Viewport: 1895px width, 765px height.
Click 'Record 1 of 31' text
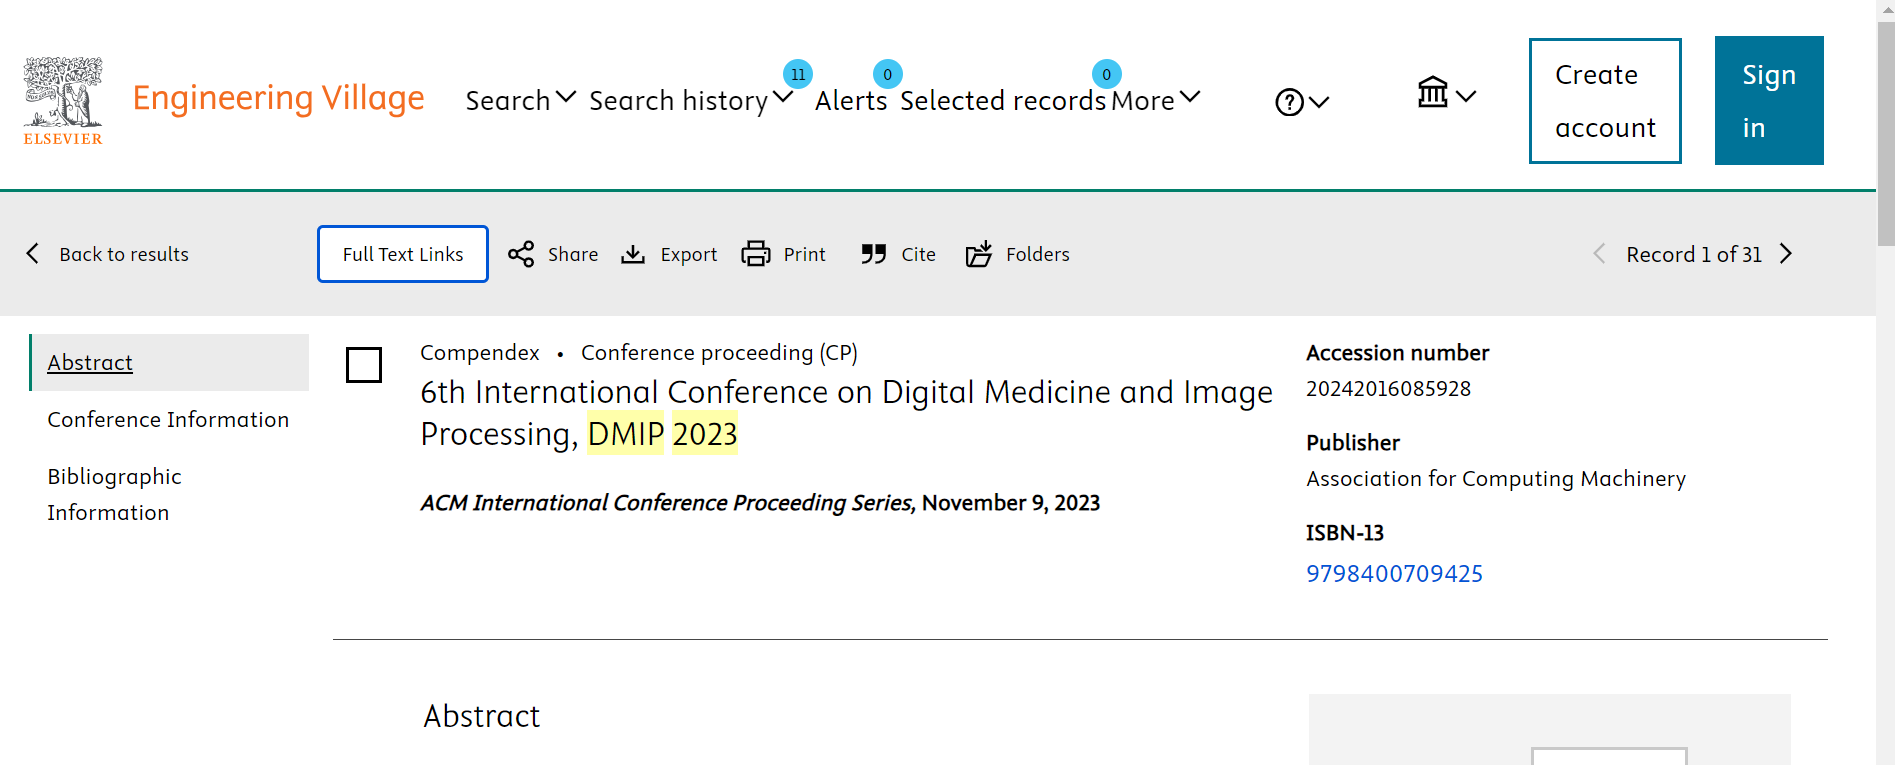pos(1694,254)
